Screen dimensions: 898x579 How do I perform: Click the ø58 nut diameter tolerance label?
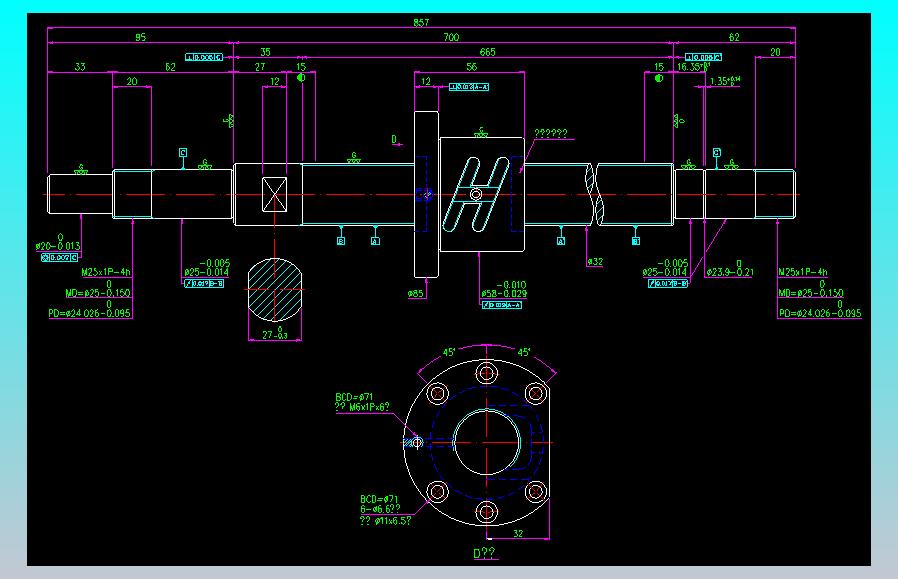[504, 289]
